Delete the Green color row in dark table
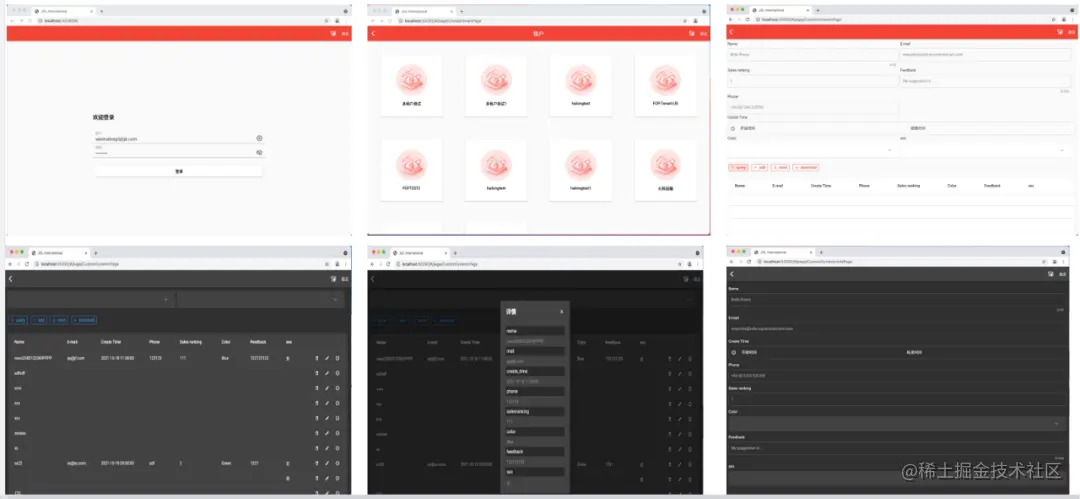 tap(317, 463)
